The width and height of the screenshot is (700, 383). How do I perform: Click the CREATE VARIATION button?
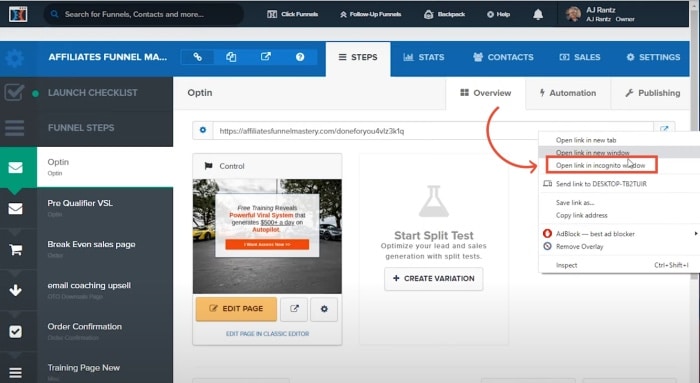[x=433, y=279]
